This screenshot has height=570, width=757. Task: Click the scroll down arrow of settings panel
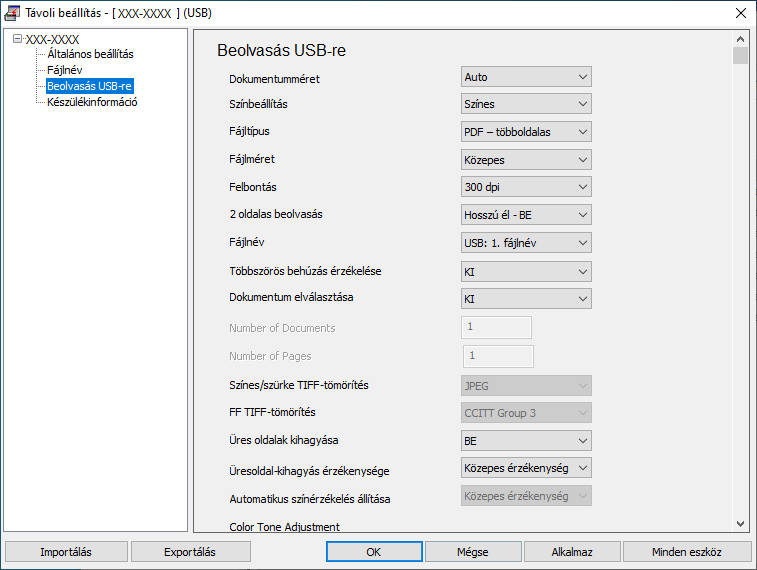(x=740, y=523)
